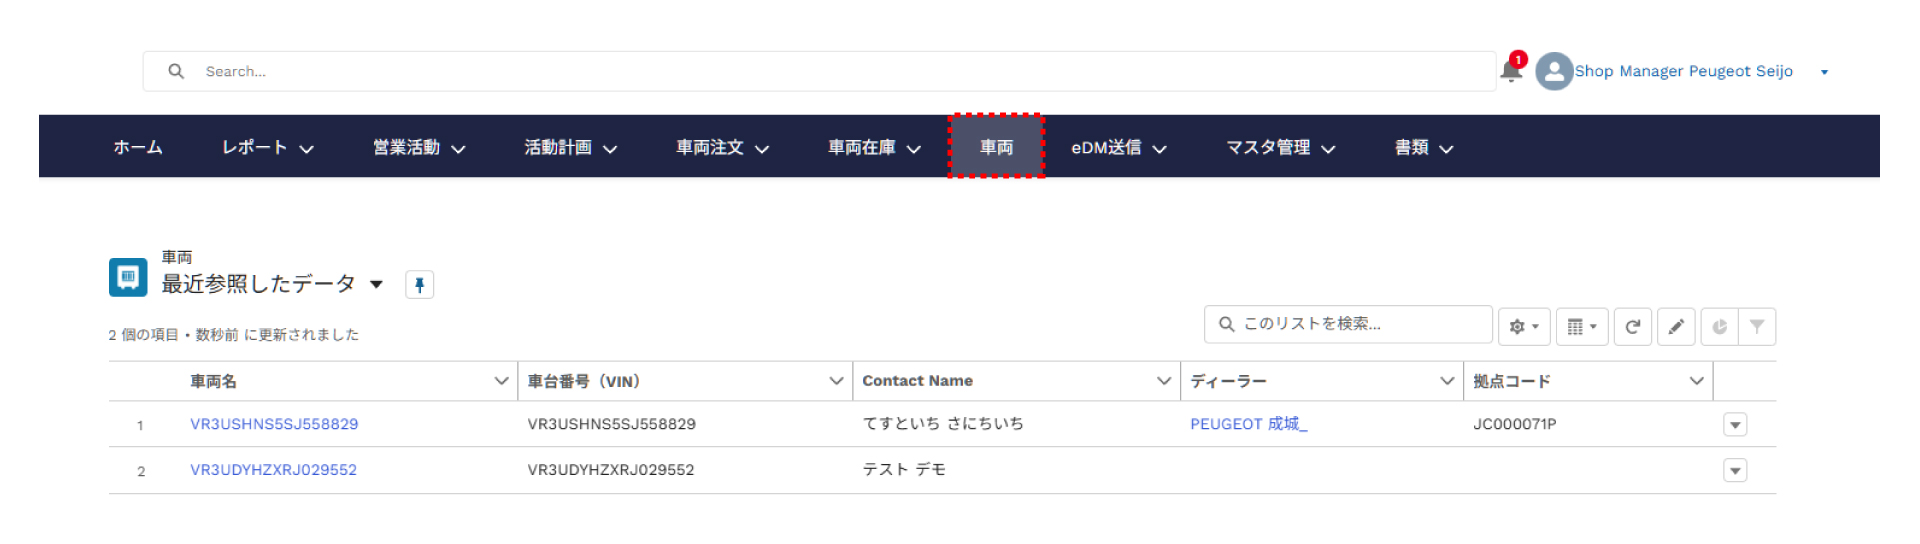Expand the レポート navigation dropdown

pos(307,149)
